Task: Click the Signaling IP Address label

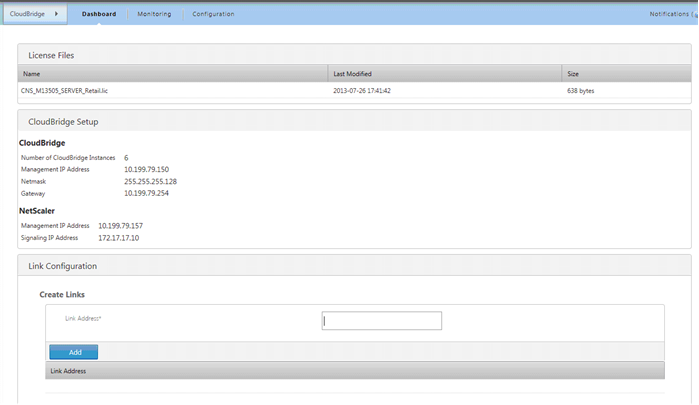Action: (49, 238)
